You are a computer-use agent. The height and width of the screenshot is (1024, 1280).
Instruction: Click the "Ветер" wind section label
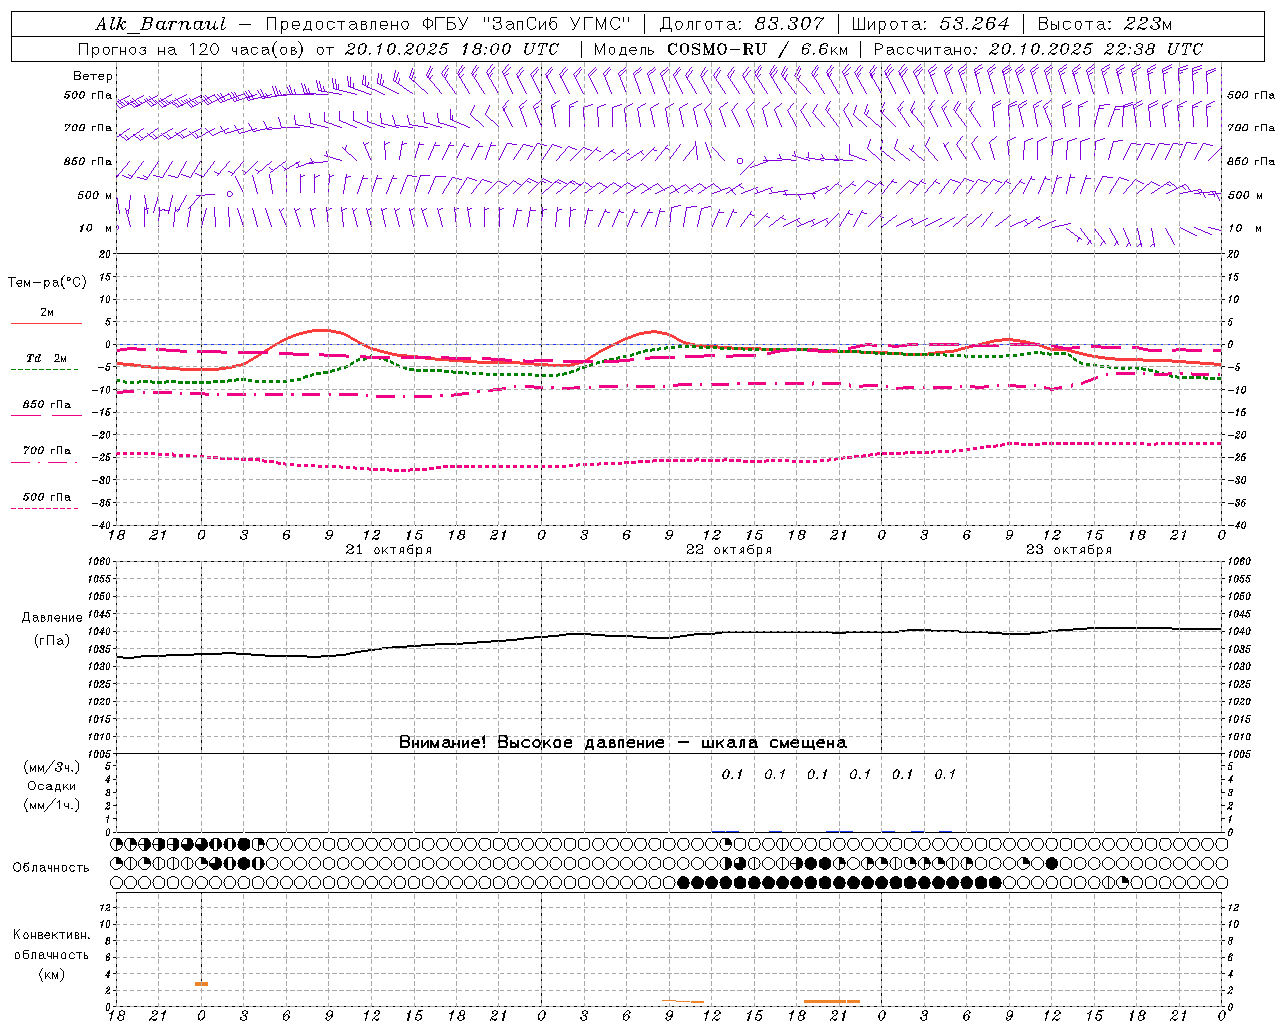tap(93, 76)
